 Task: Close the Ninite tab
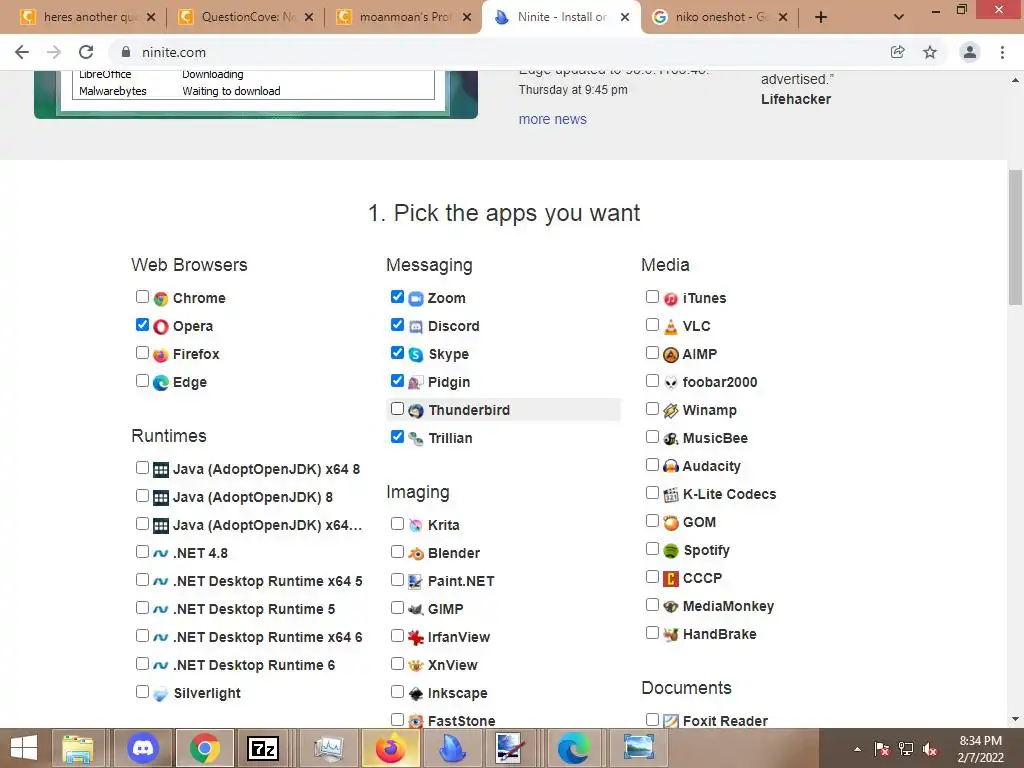(x=625, y=17)
